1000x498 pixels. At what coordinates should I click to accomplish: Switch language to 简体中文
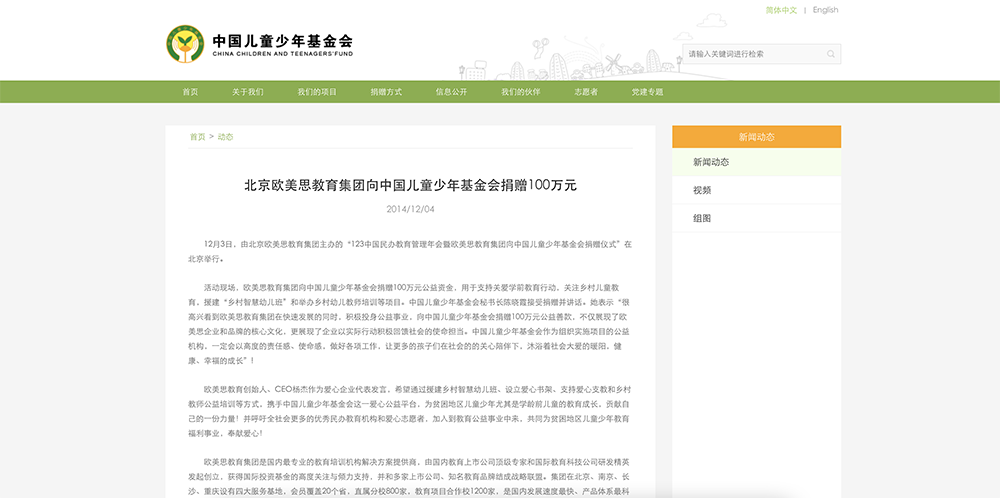pos(781,10)
